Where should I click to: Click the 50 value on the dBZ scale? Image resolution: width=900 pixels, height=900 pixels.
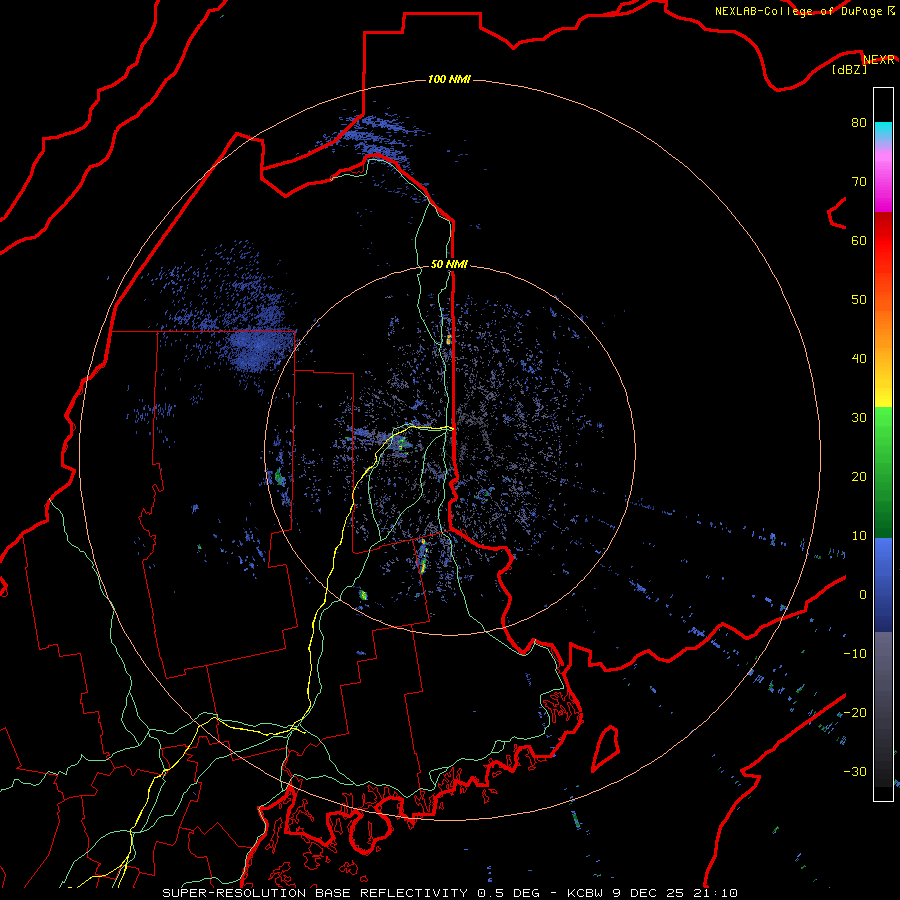click(x=859, y=300)
